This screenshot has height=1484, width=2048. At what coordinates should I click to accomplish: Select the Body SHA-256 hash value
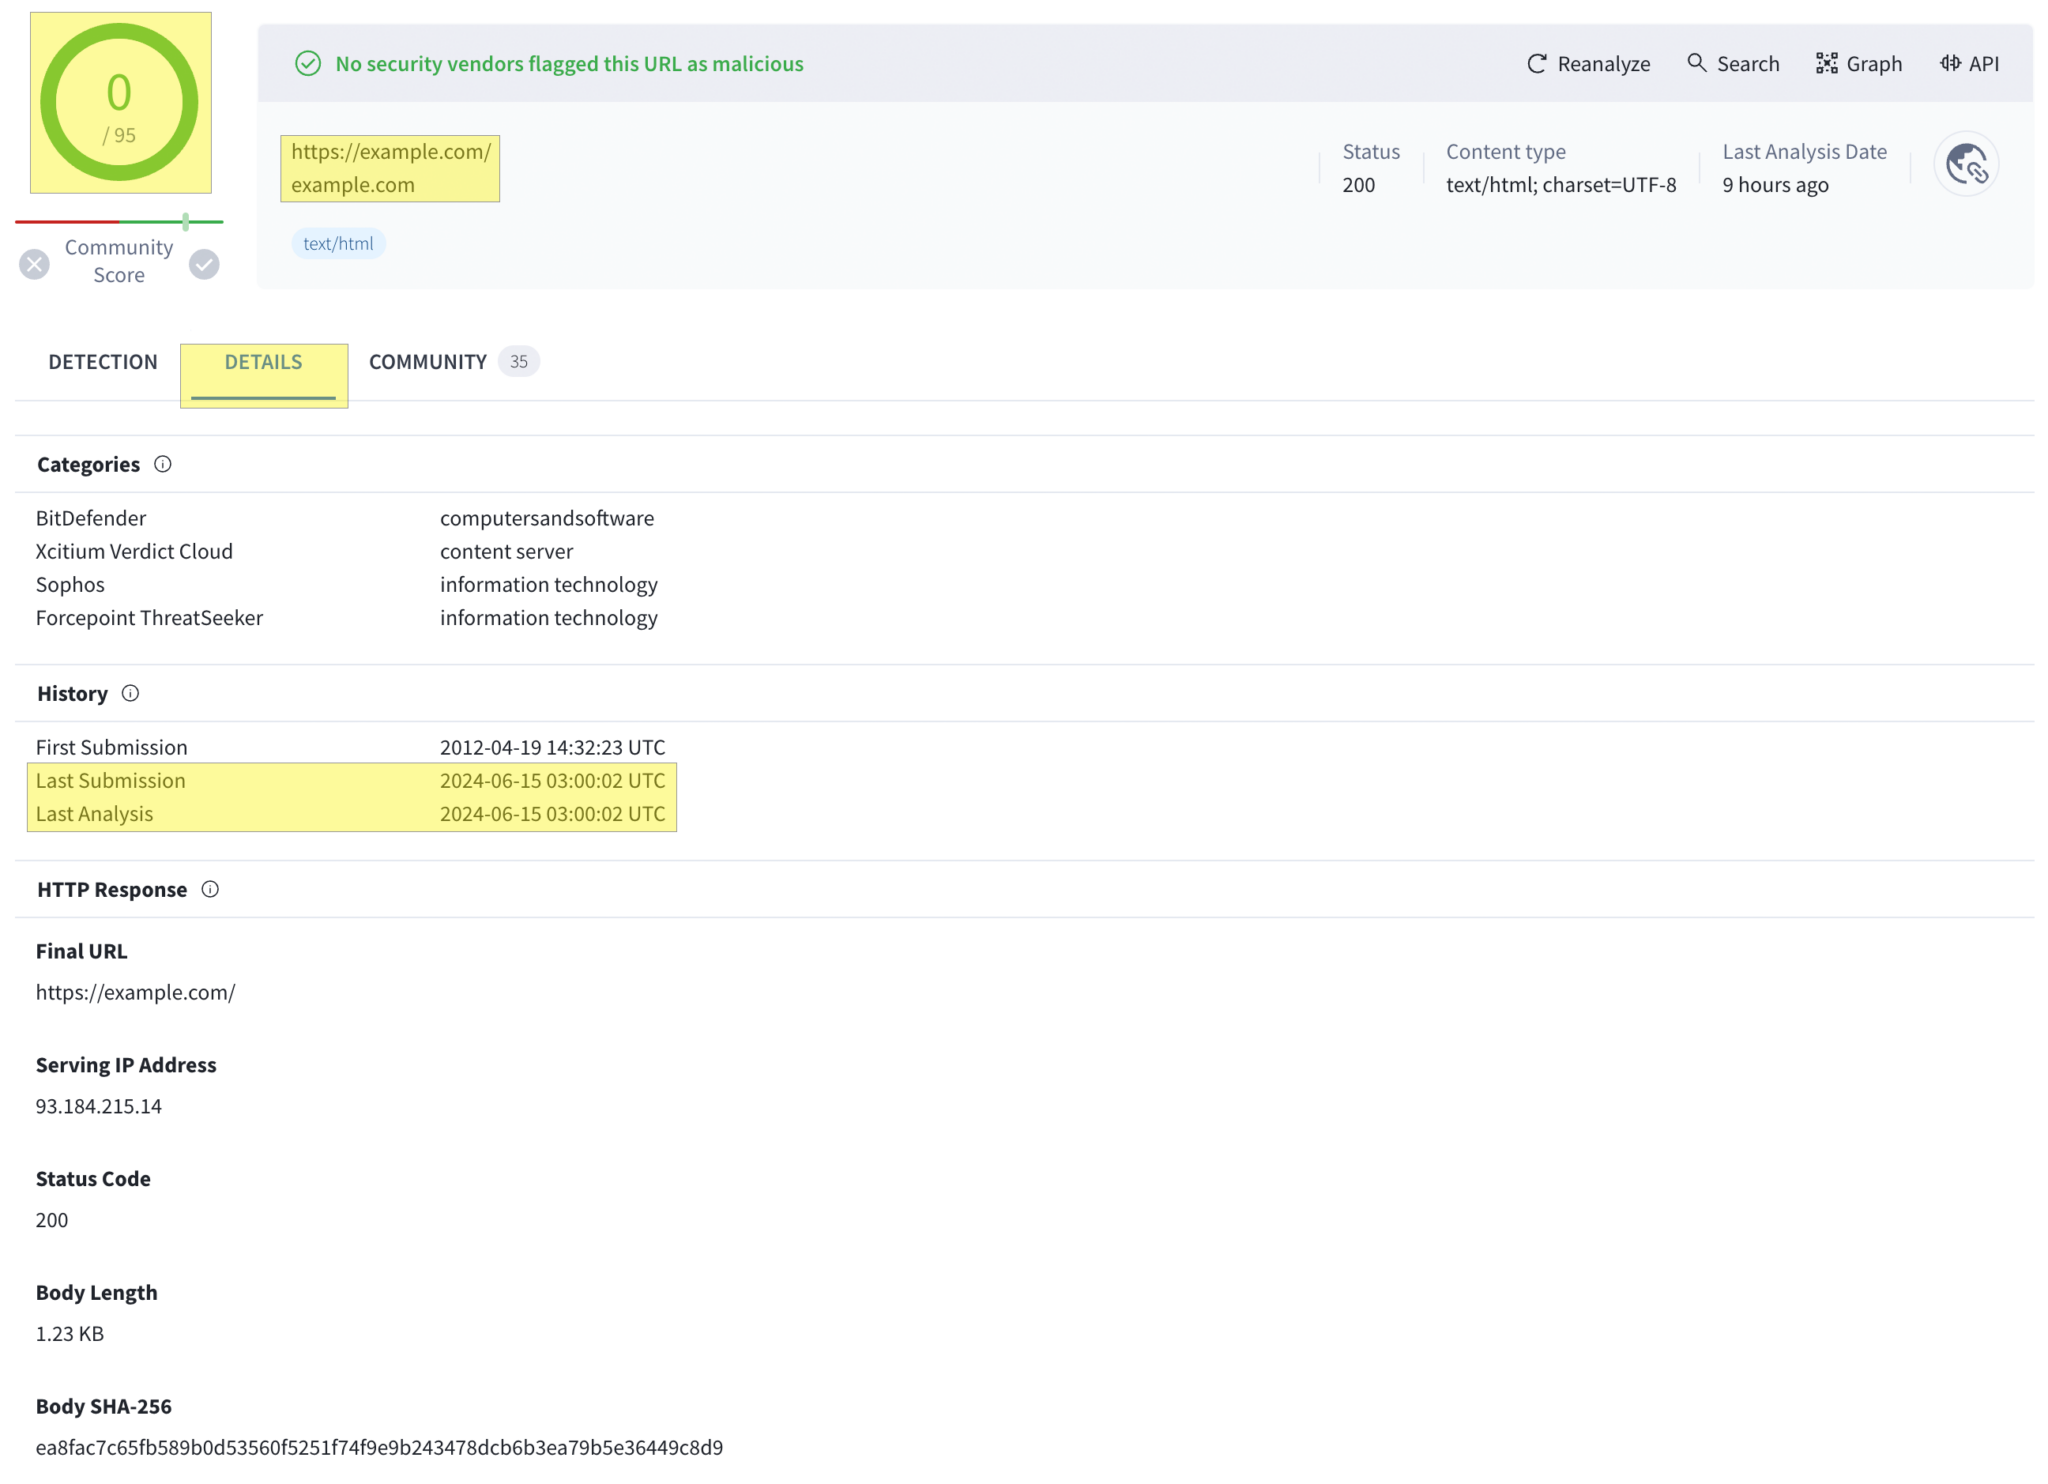[380, 1447]
